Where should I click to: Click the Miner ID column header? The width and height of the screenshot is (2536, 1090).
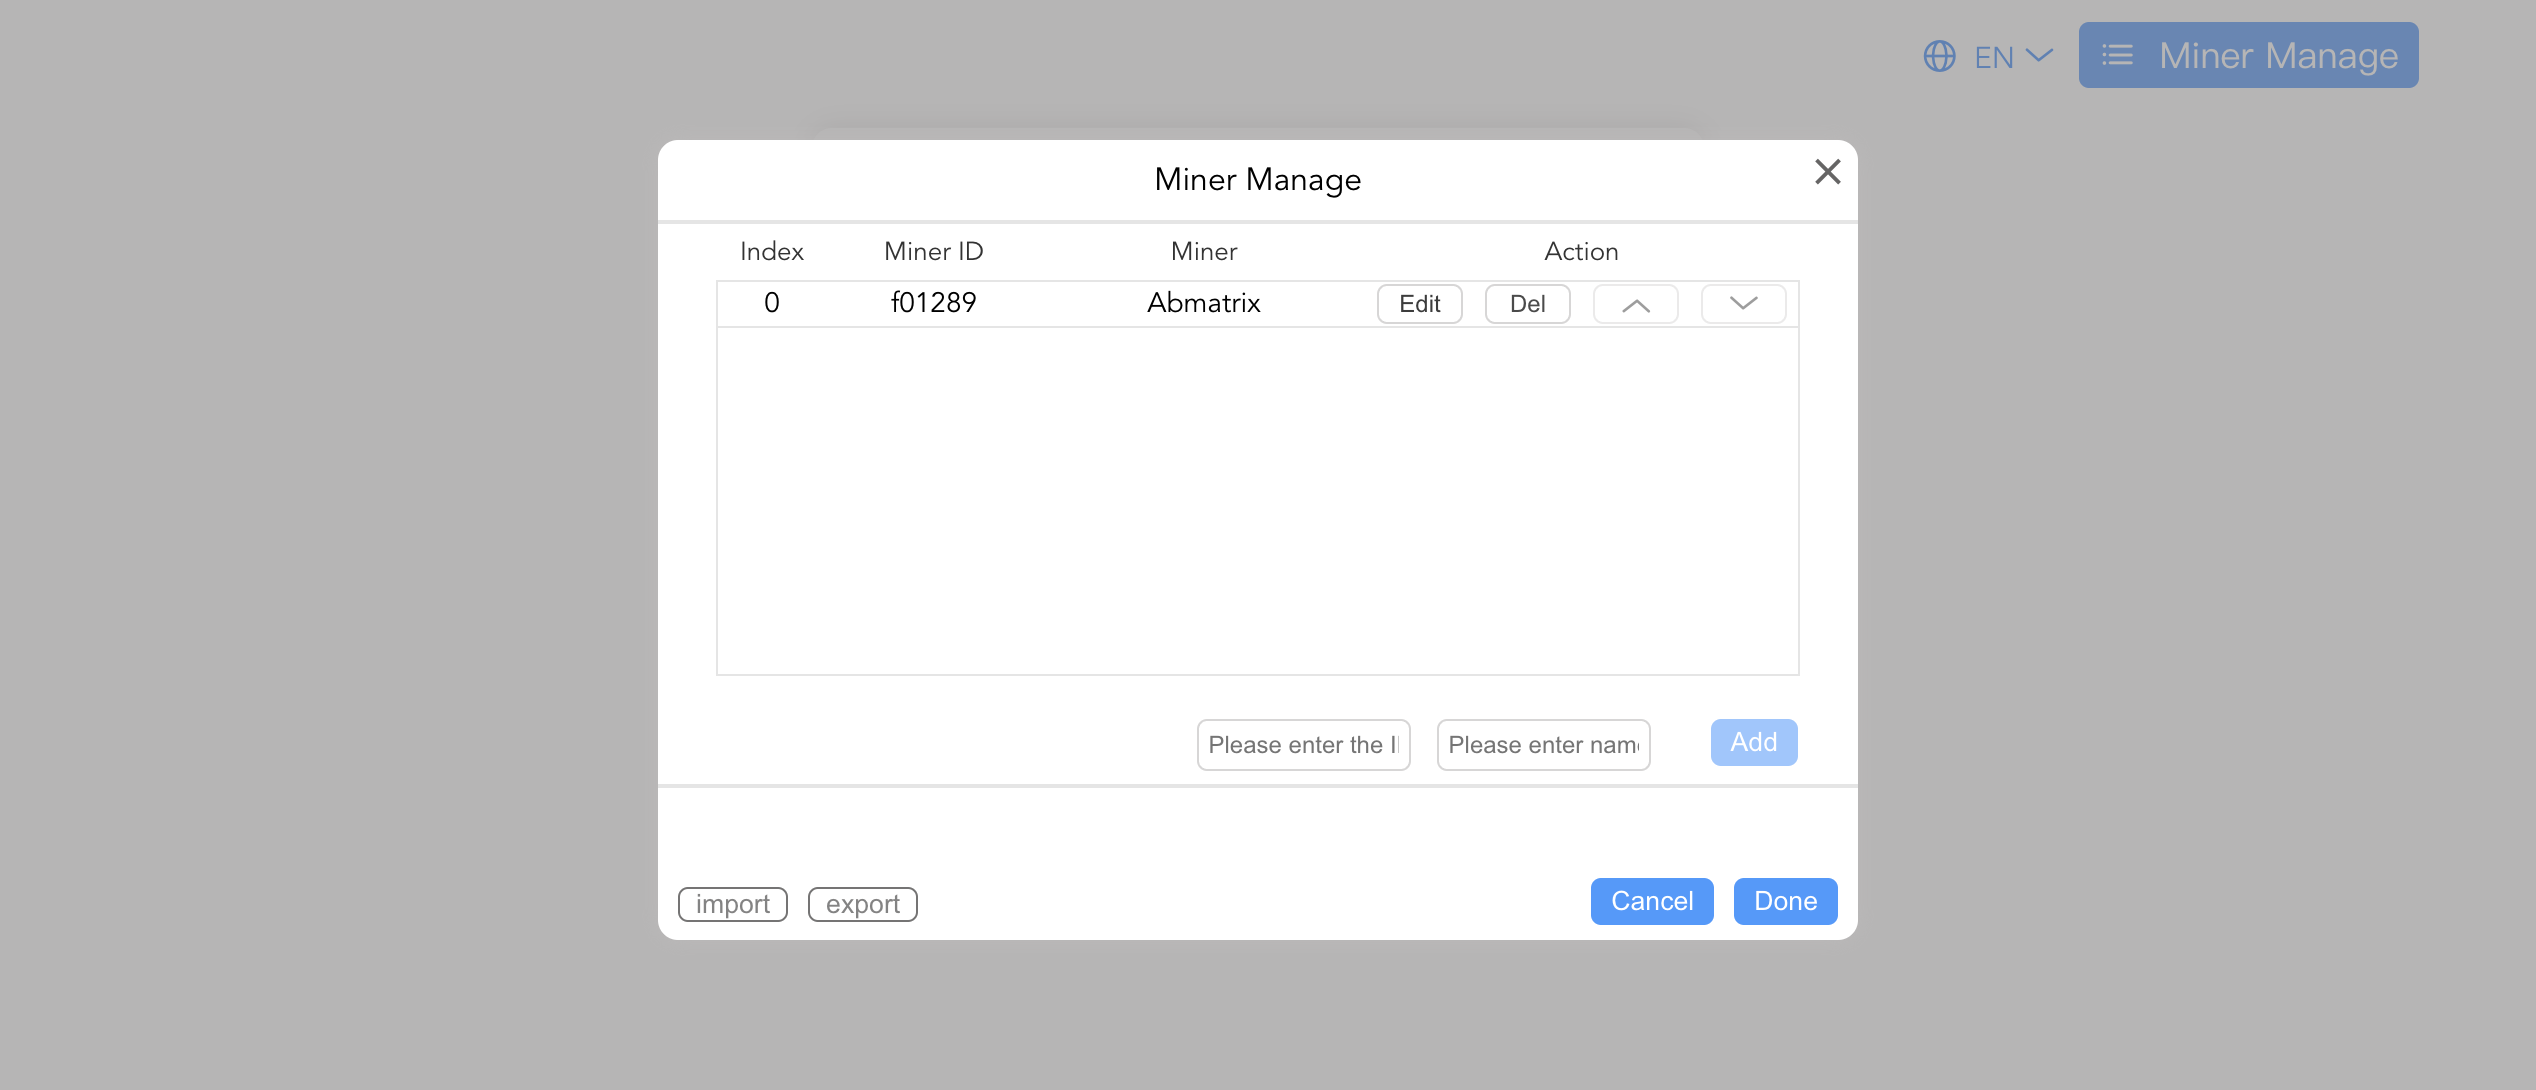click(x=933, y=251)
